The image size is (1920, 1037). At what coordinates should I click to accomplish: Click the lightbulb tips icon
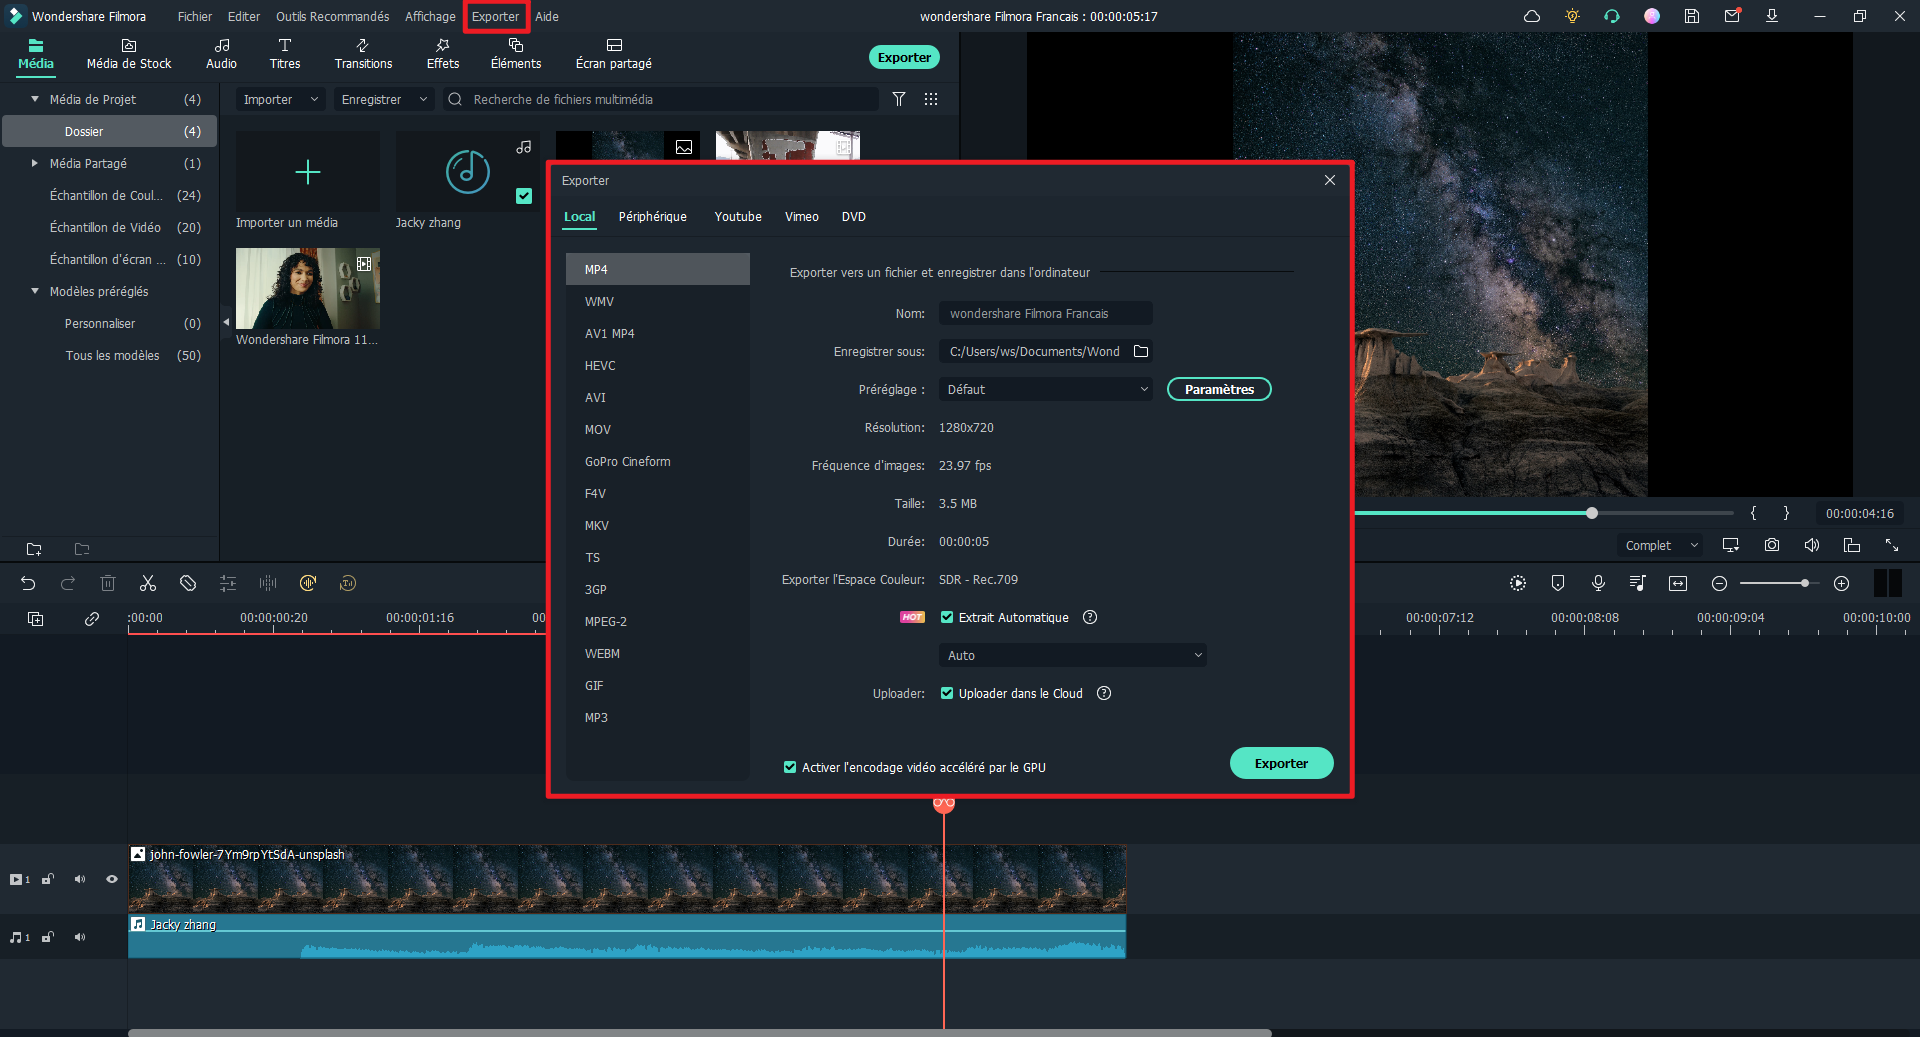(x=1572, y=16)
